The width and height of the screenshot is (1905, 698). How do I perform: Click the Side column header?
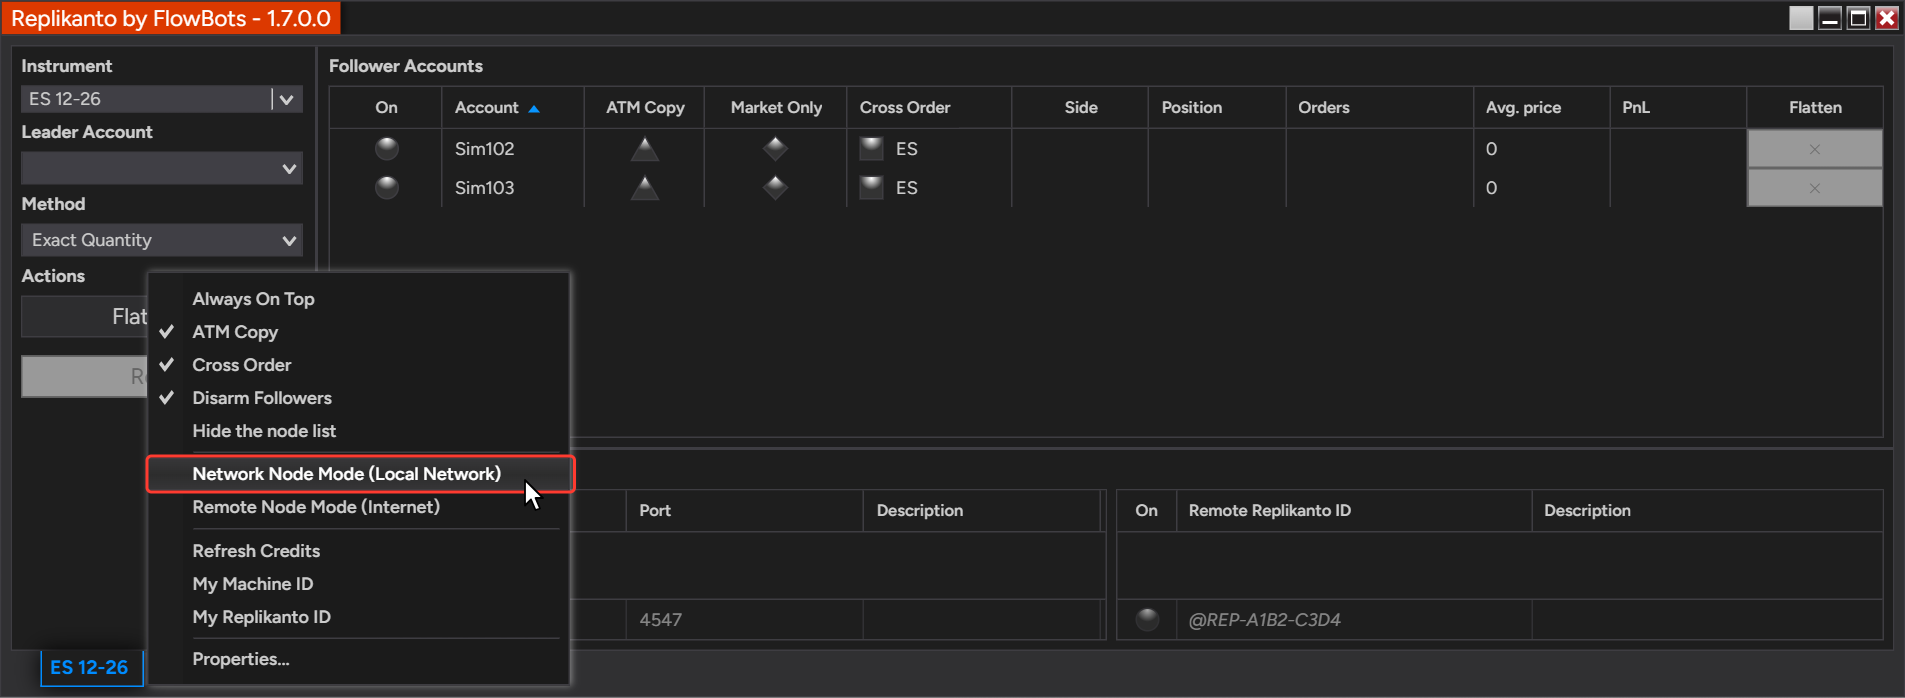(1081, 107)
